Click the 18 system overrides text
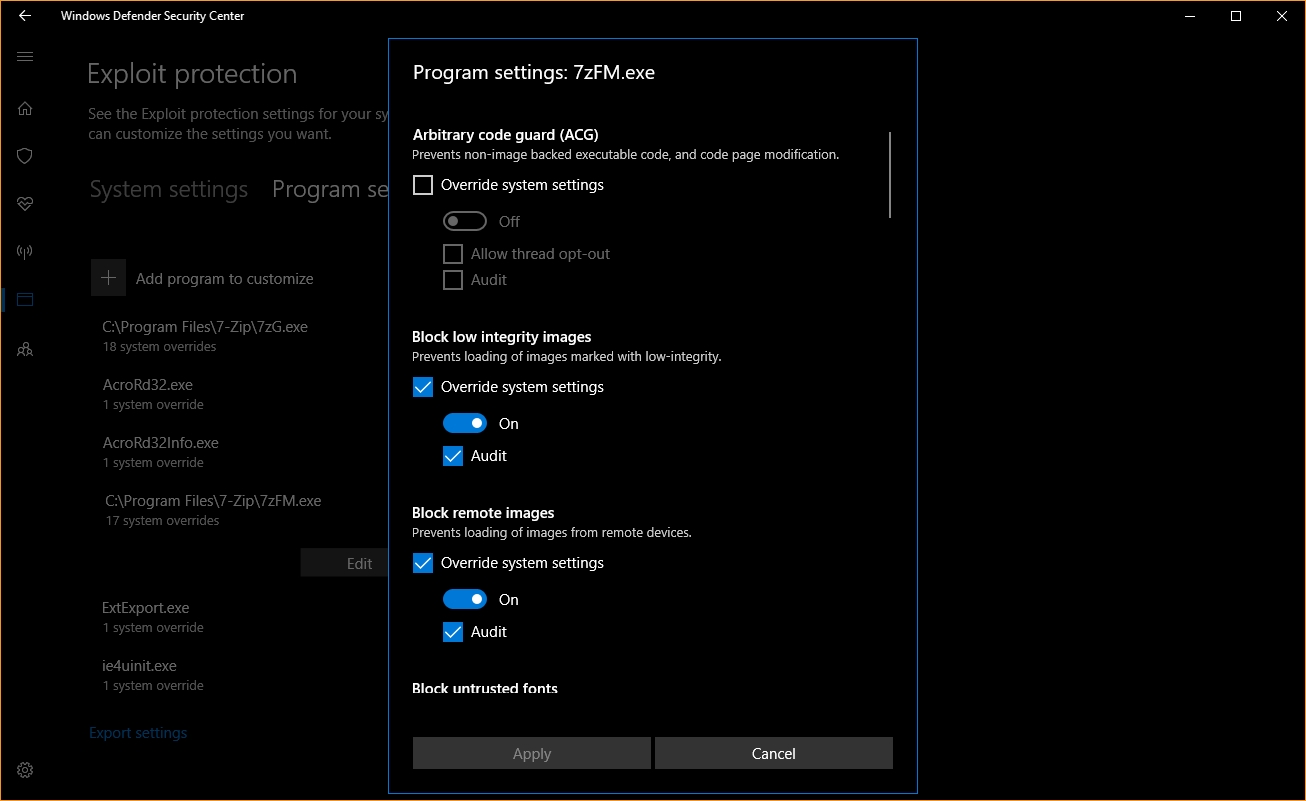 (159, 347)
